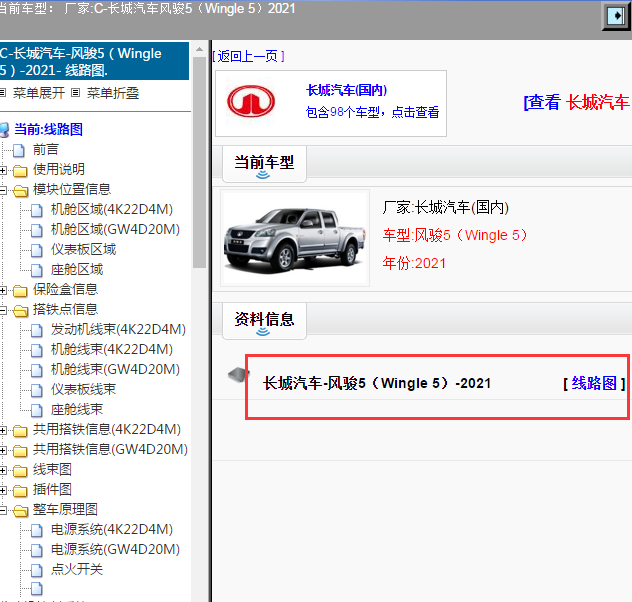Screen dimensions: 632x602
Task: Open 机舱区域(4K22D4M) tree item
Action: tap(112, 210)
